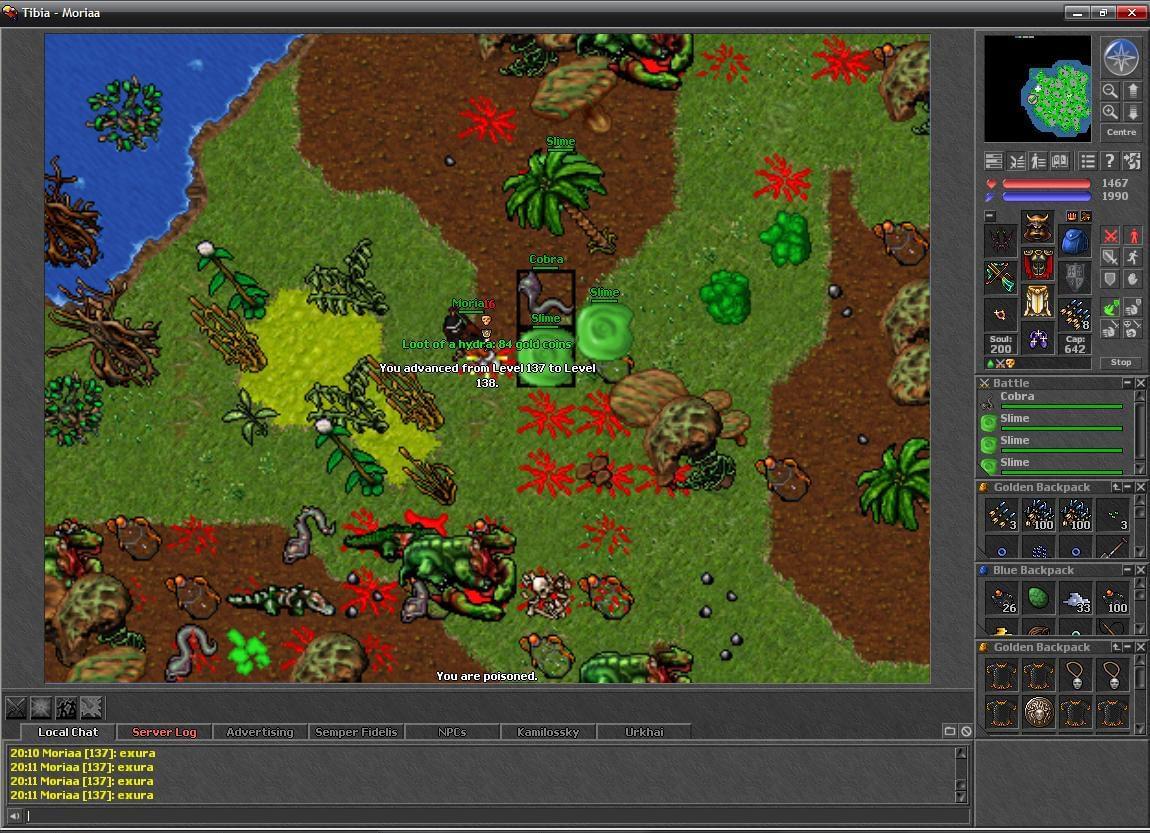The image size is (1150, 833).
Task: Open the Advertising chat tab
Action: pos(260,732)
